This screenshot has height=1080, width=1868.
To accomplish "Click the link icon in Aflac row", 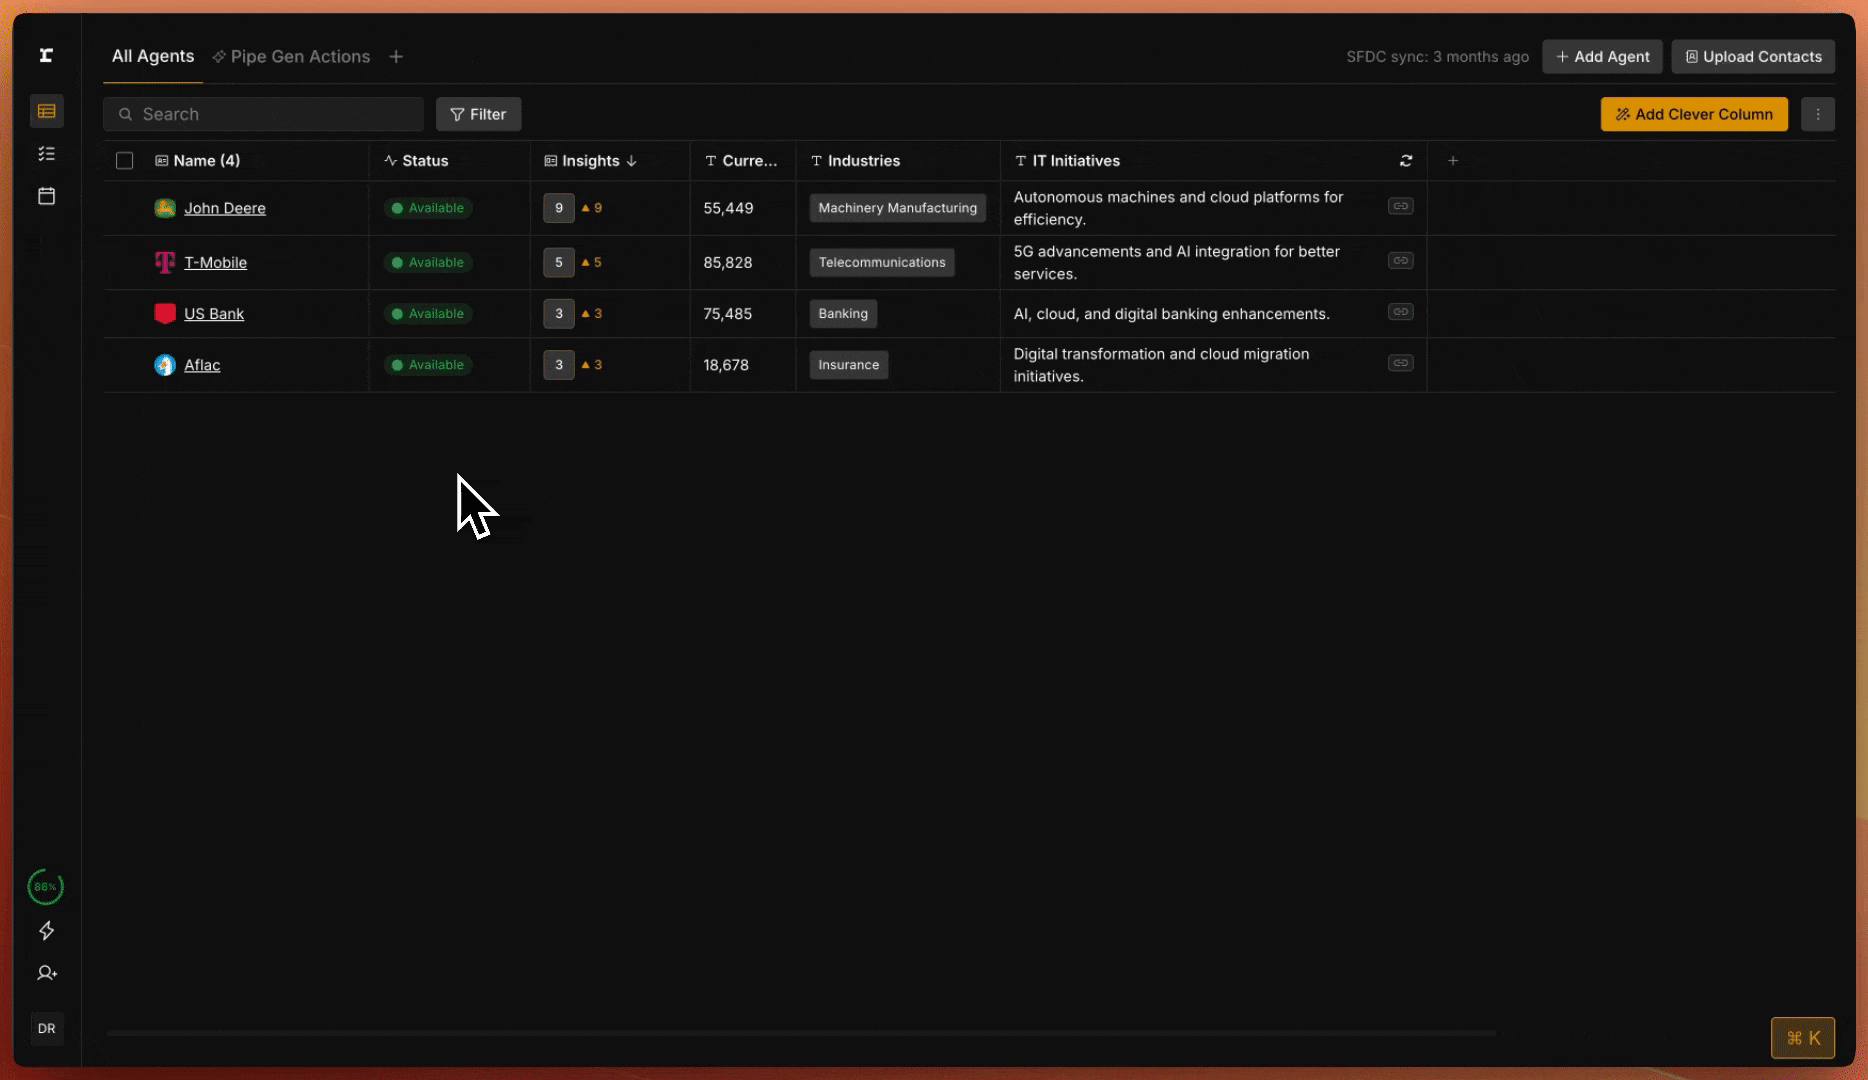I will coord(1400,363).
